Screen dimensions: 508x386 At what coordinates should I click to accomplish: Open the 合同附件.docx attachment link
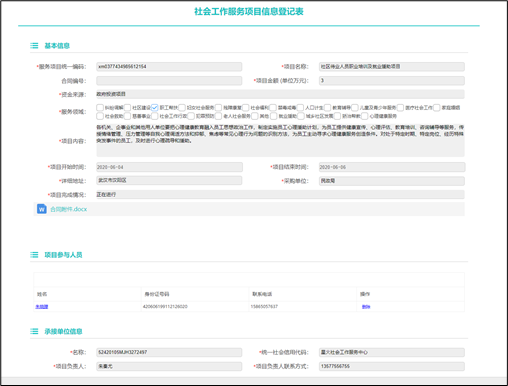[x=69, y=209]
